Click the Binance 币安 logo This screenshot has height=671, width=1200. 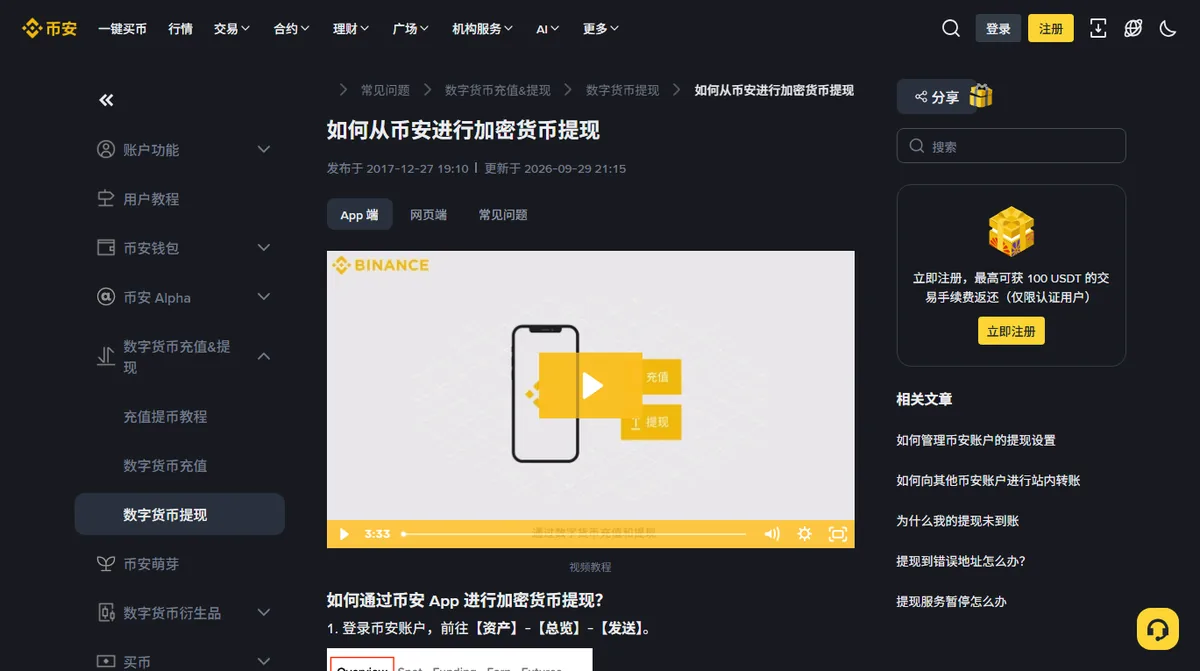point(50,28)
